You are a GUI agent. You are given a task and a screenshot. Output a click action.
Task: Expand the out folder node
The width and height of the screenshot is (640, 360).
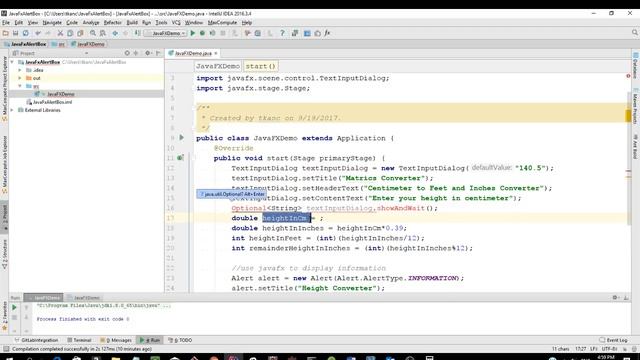[x=20, y=78]
